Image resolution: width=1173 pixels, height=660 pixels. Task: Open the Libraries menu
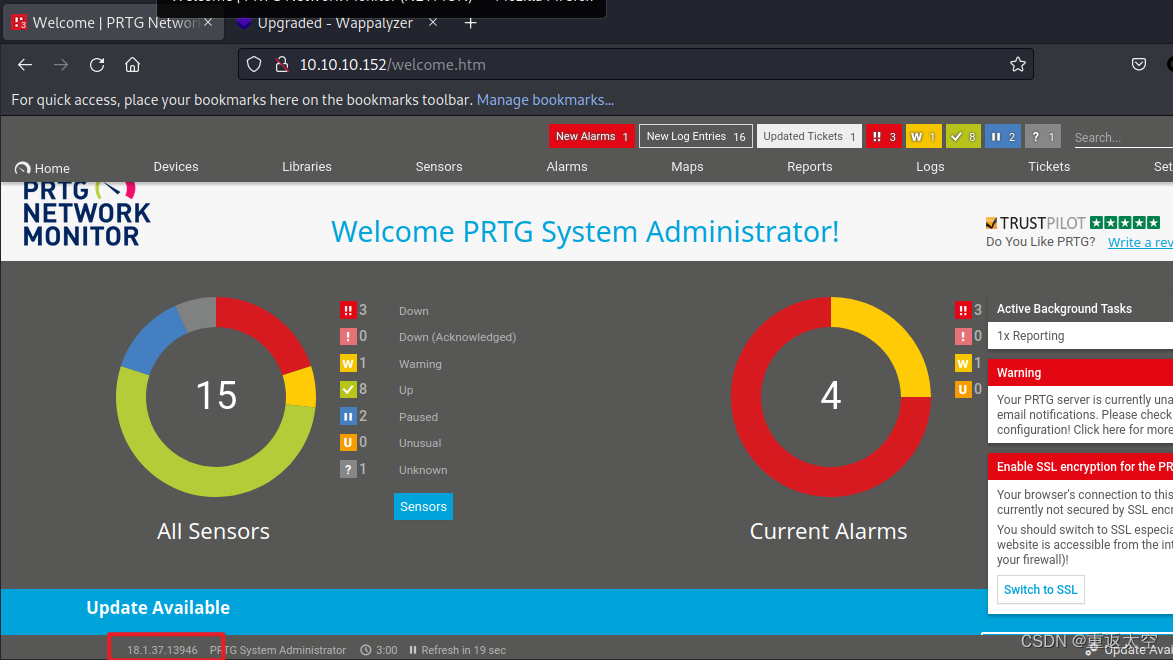307,167
